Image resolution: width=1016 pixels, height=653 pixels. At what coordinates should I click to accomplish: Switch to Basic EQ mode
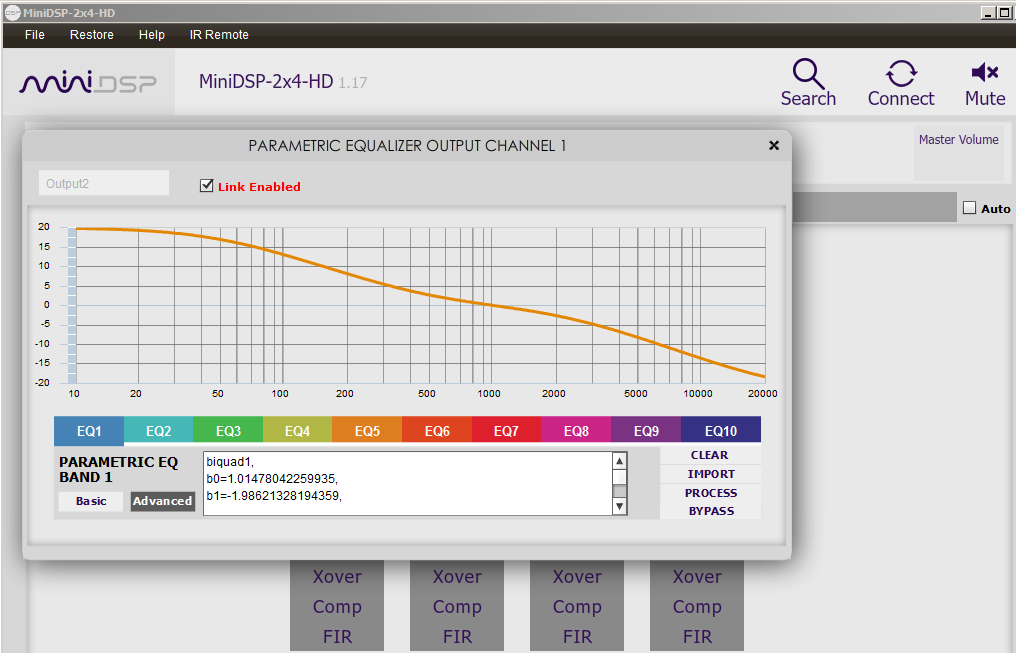click(91, 501)
